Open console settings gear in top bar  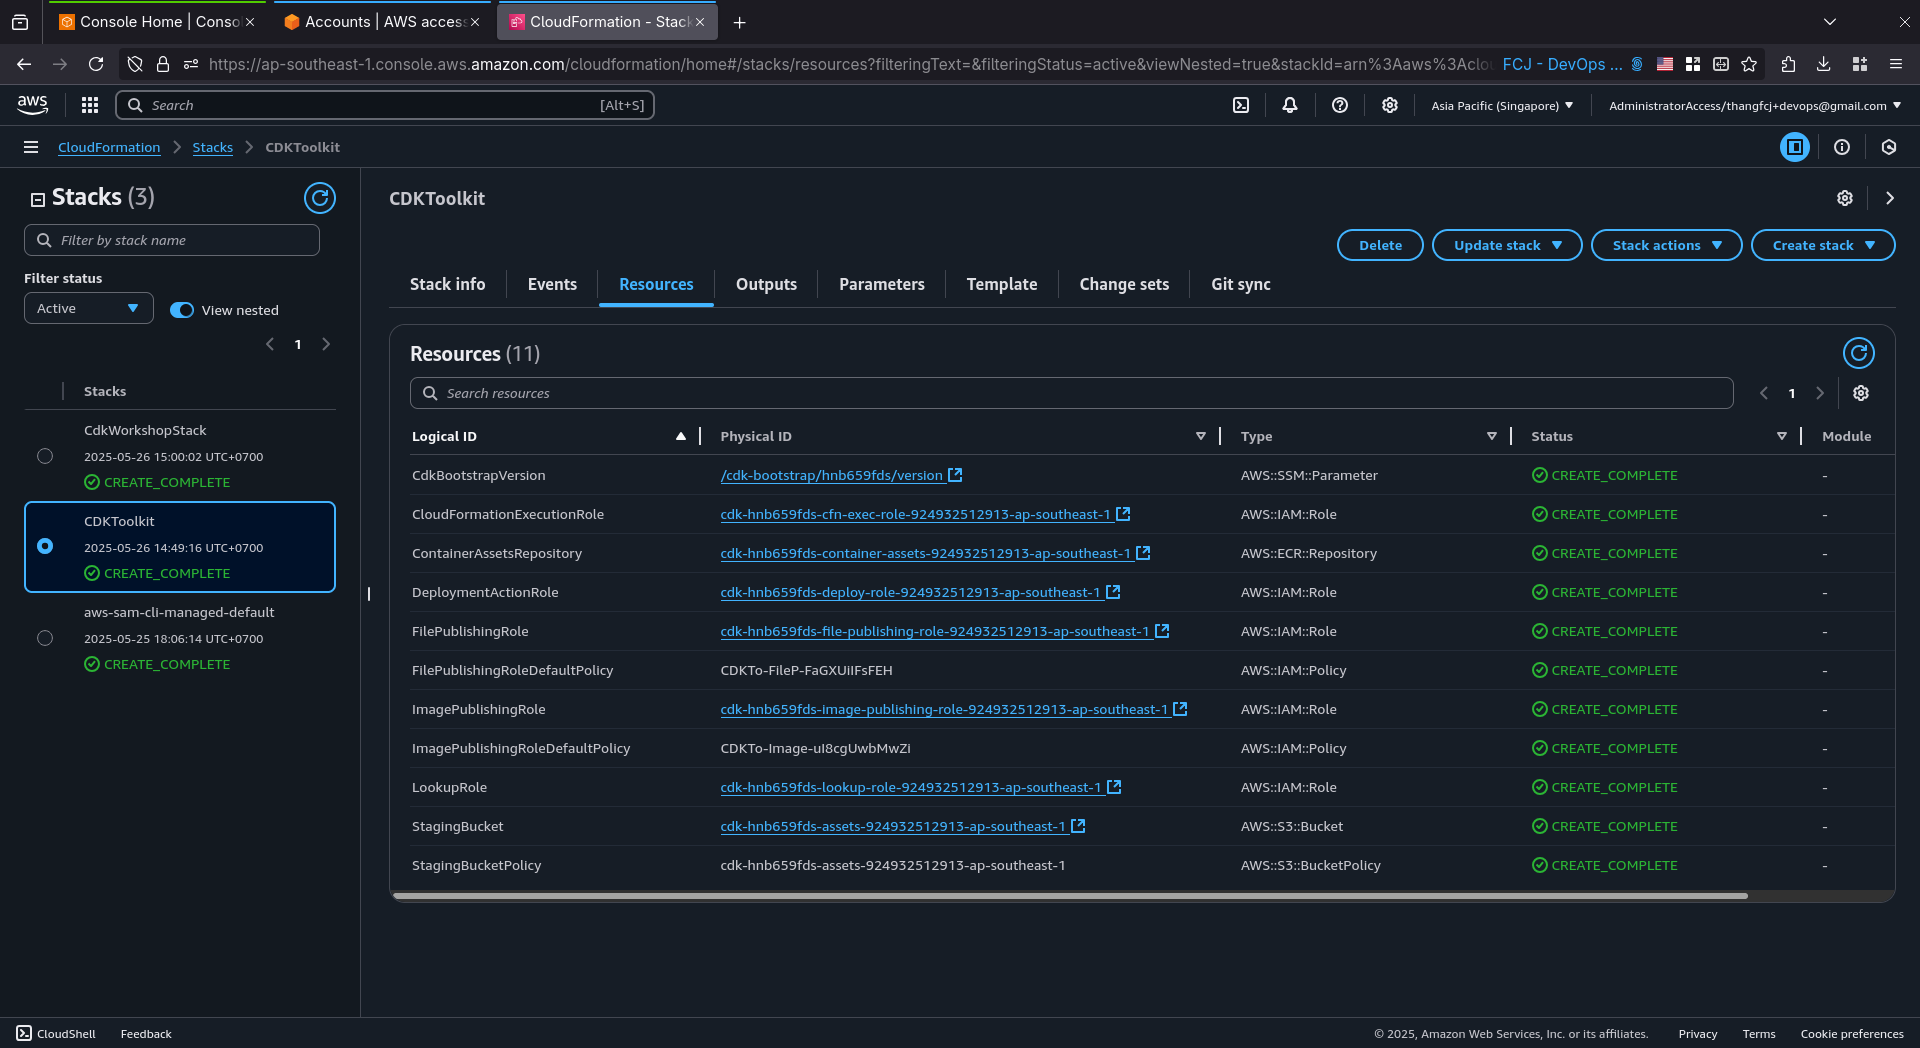(1390, 105)
